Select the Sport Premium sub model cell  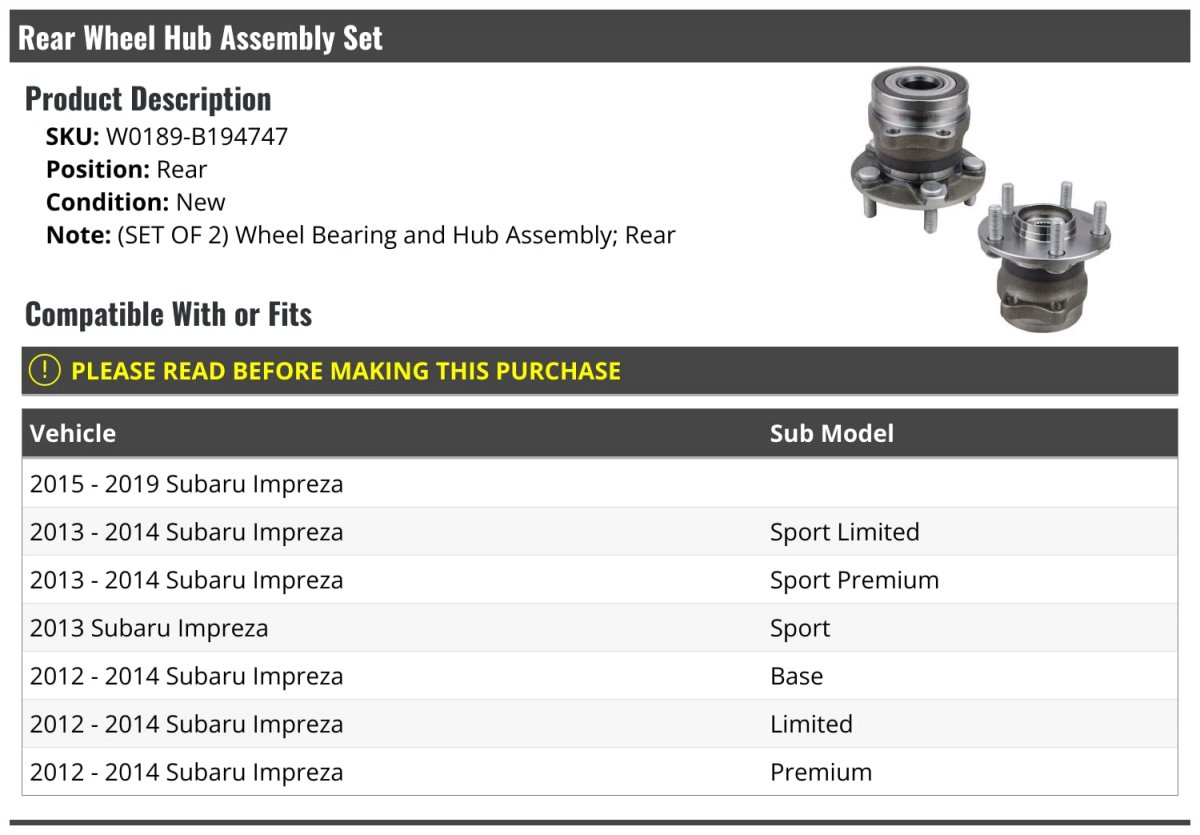coord(854,580)
